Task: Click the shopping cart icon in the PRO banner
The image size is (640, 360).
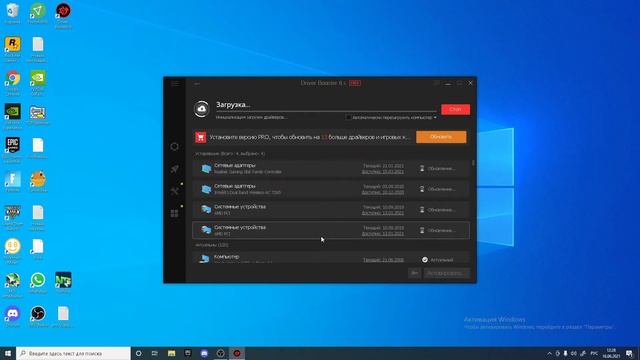Action: pos(200,137)
